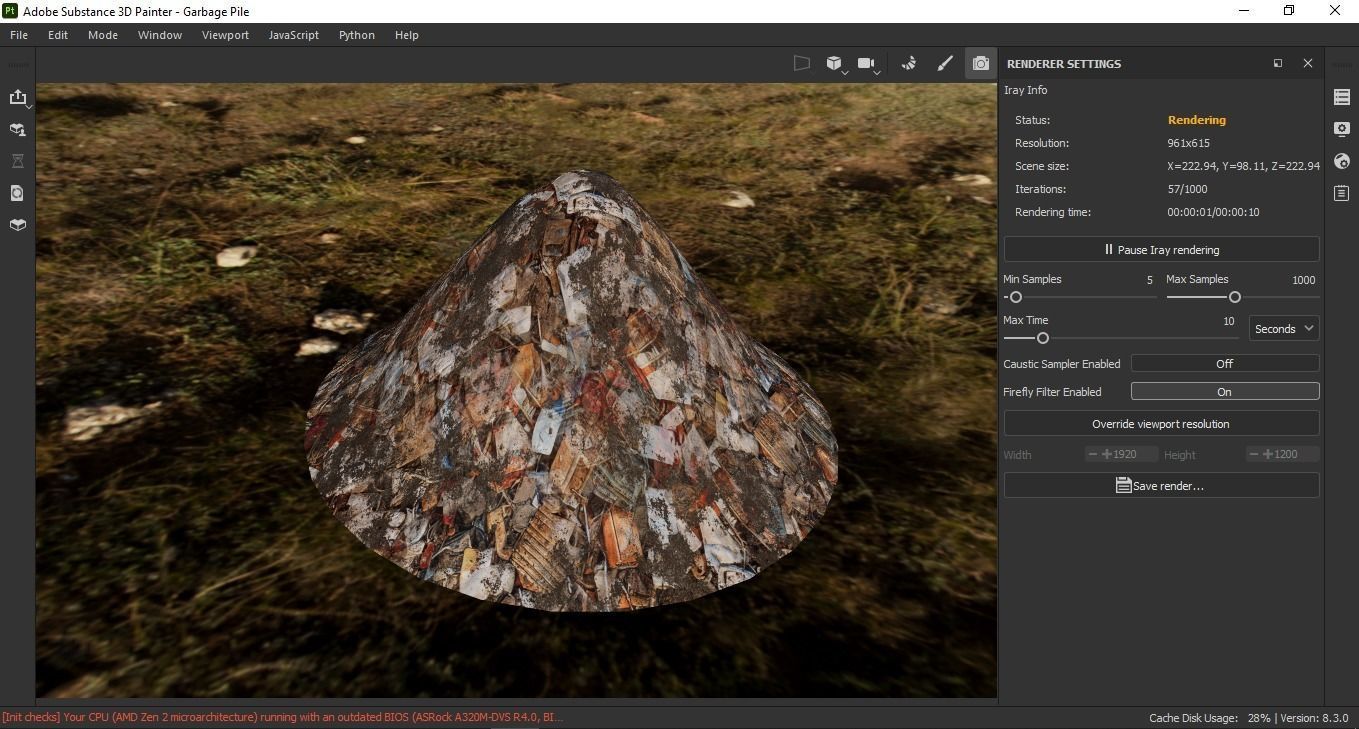Image resolution: width=1359 pixels, height=729 pixels.
Task: Toggle Firefly Filter Enabled On button
Action: pos(1225,392)
